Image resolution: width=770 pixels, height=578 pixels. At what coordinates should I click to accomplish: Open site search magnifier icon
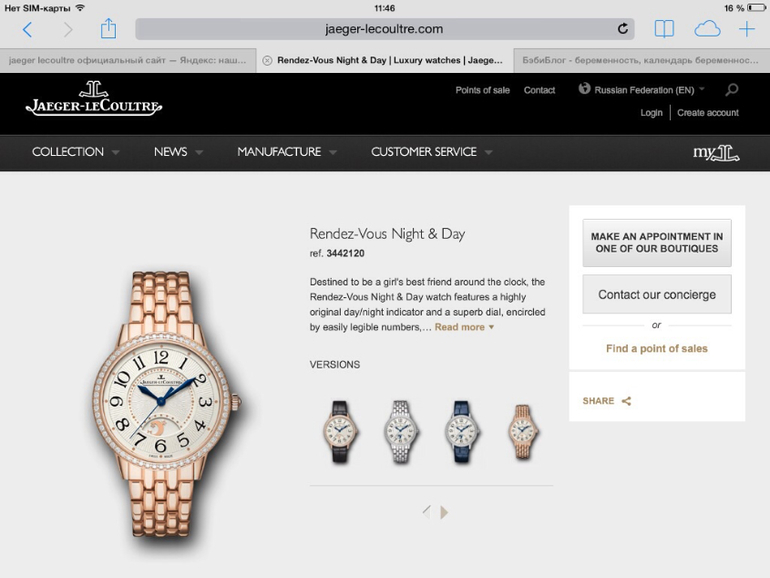point(732,89)
